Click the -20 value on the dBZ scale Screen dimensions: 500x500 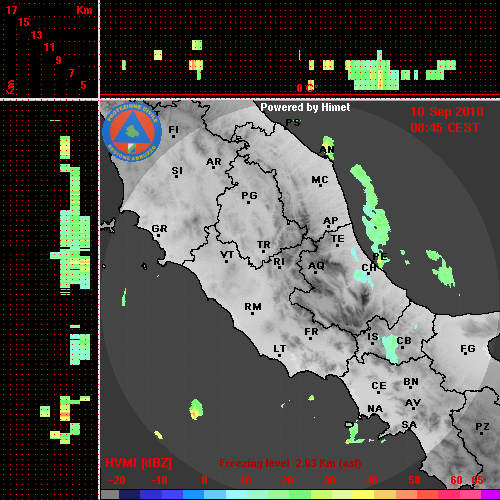[117, 480]
